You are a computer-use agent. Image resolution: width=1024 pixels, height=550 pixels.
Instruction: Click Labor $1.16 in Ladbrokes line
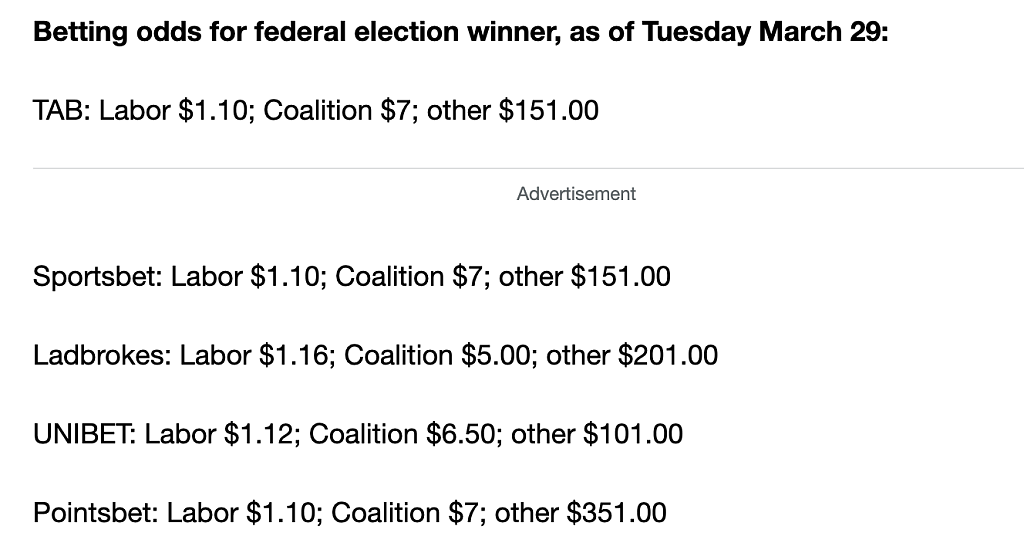pyautogui.click(x=254, y=355)
